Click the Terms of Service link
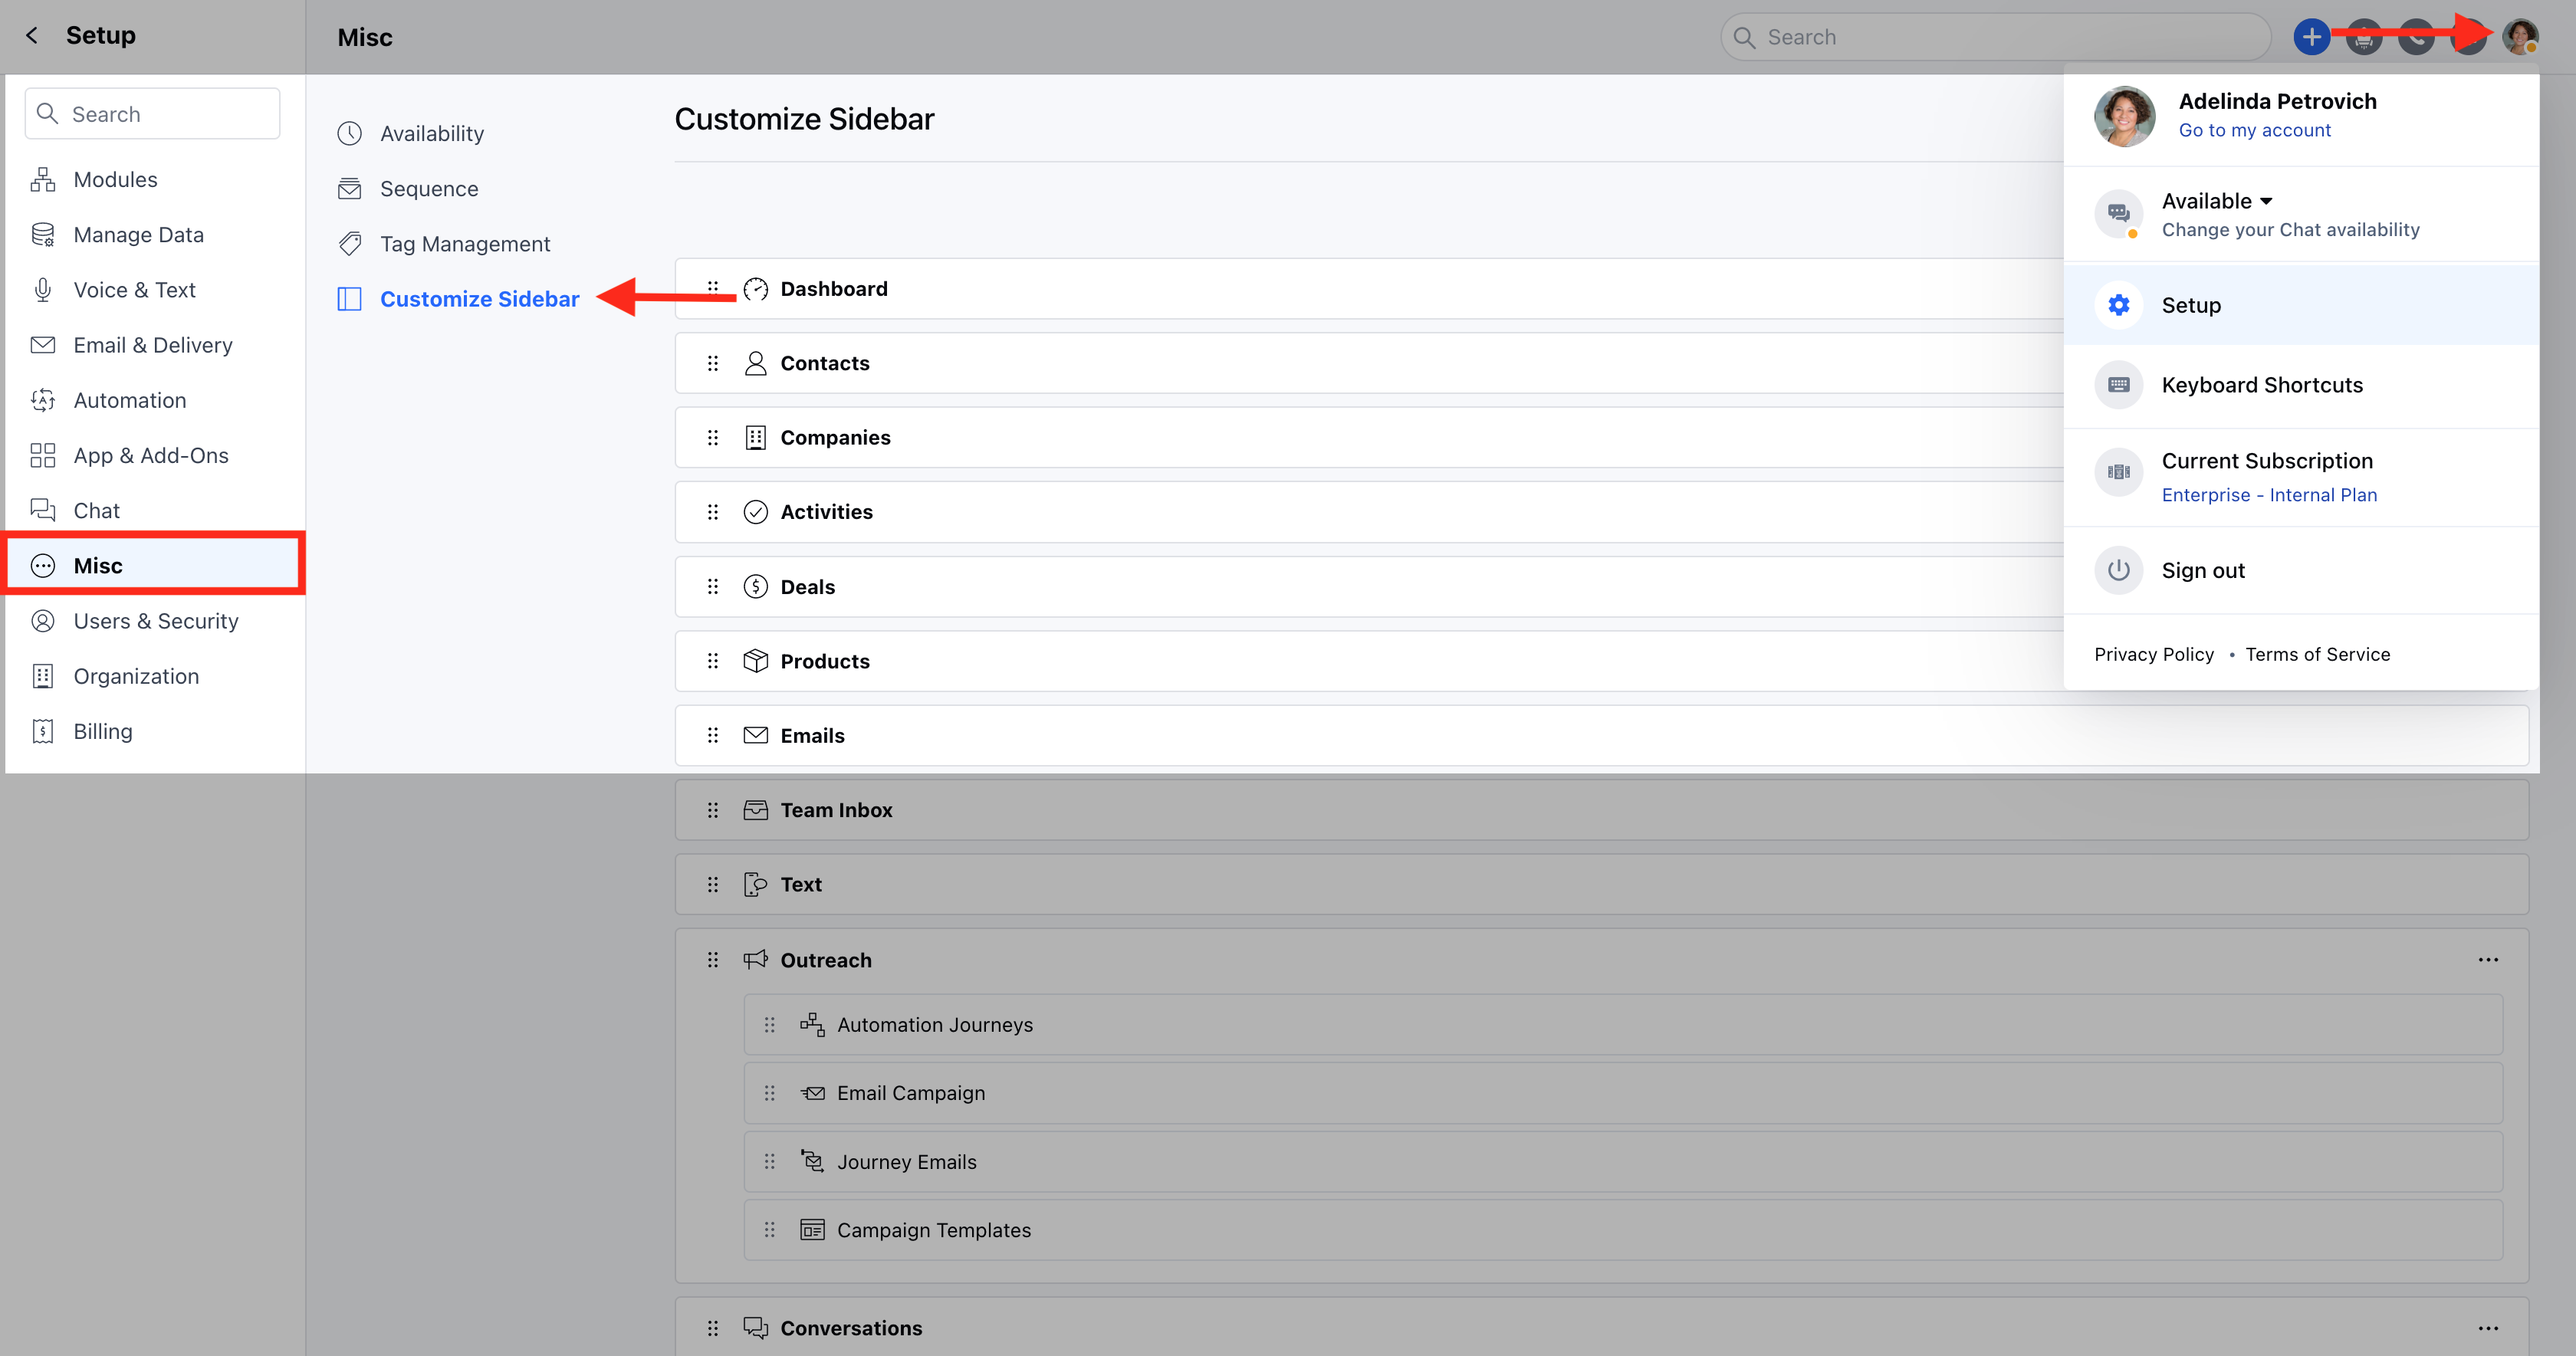 pos(2317,654)
